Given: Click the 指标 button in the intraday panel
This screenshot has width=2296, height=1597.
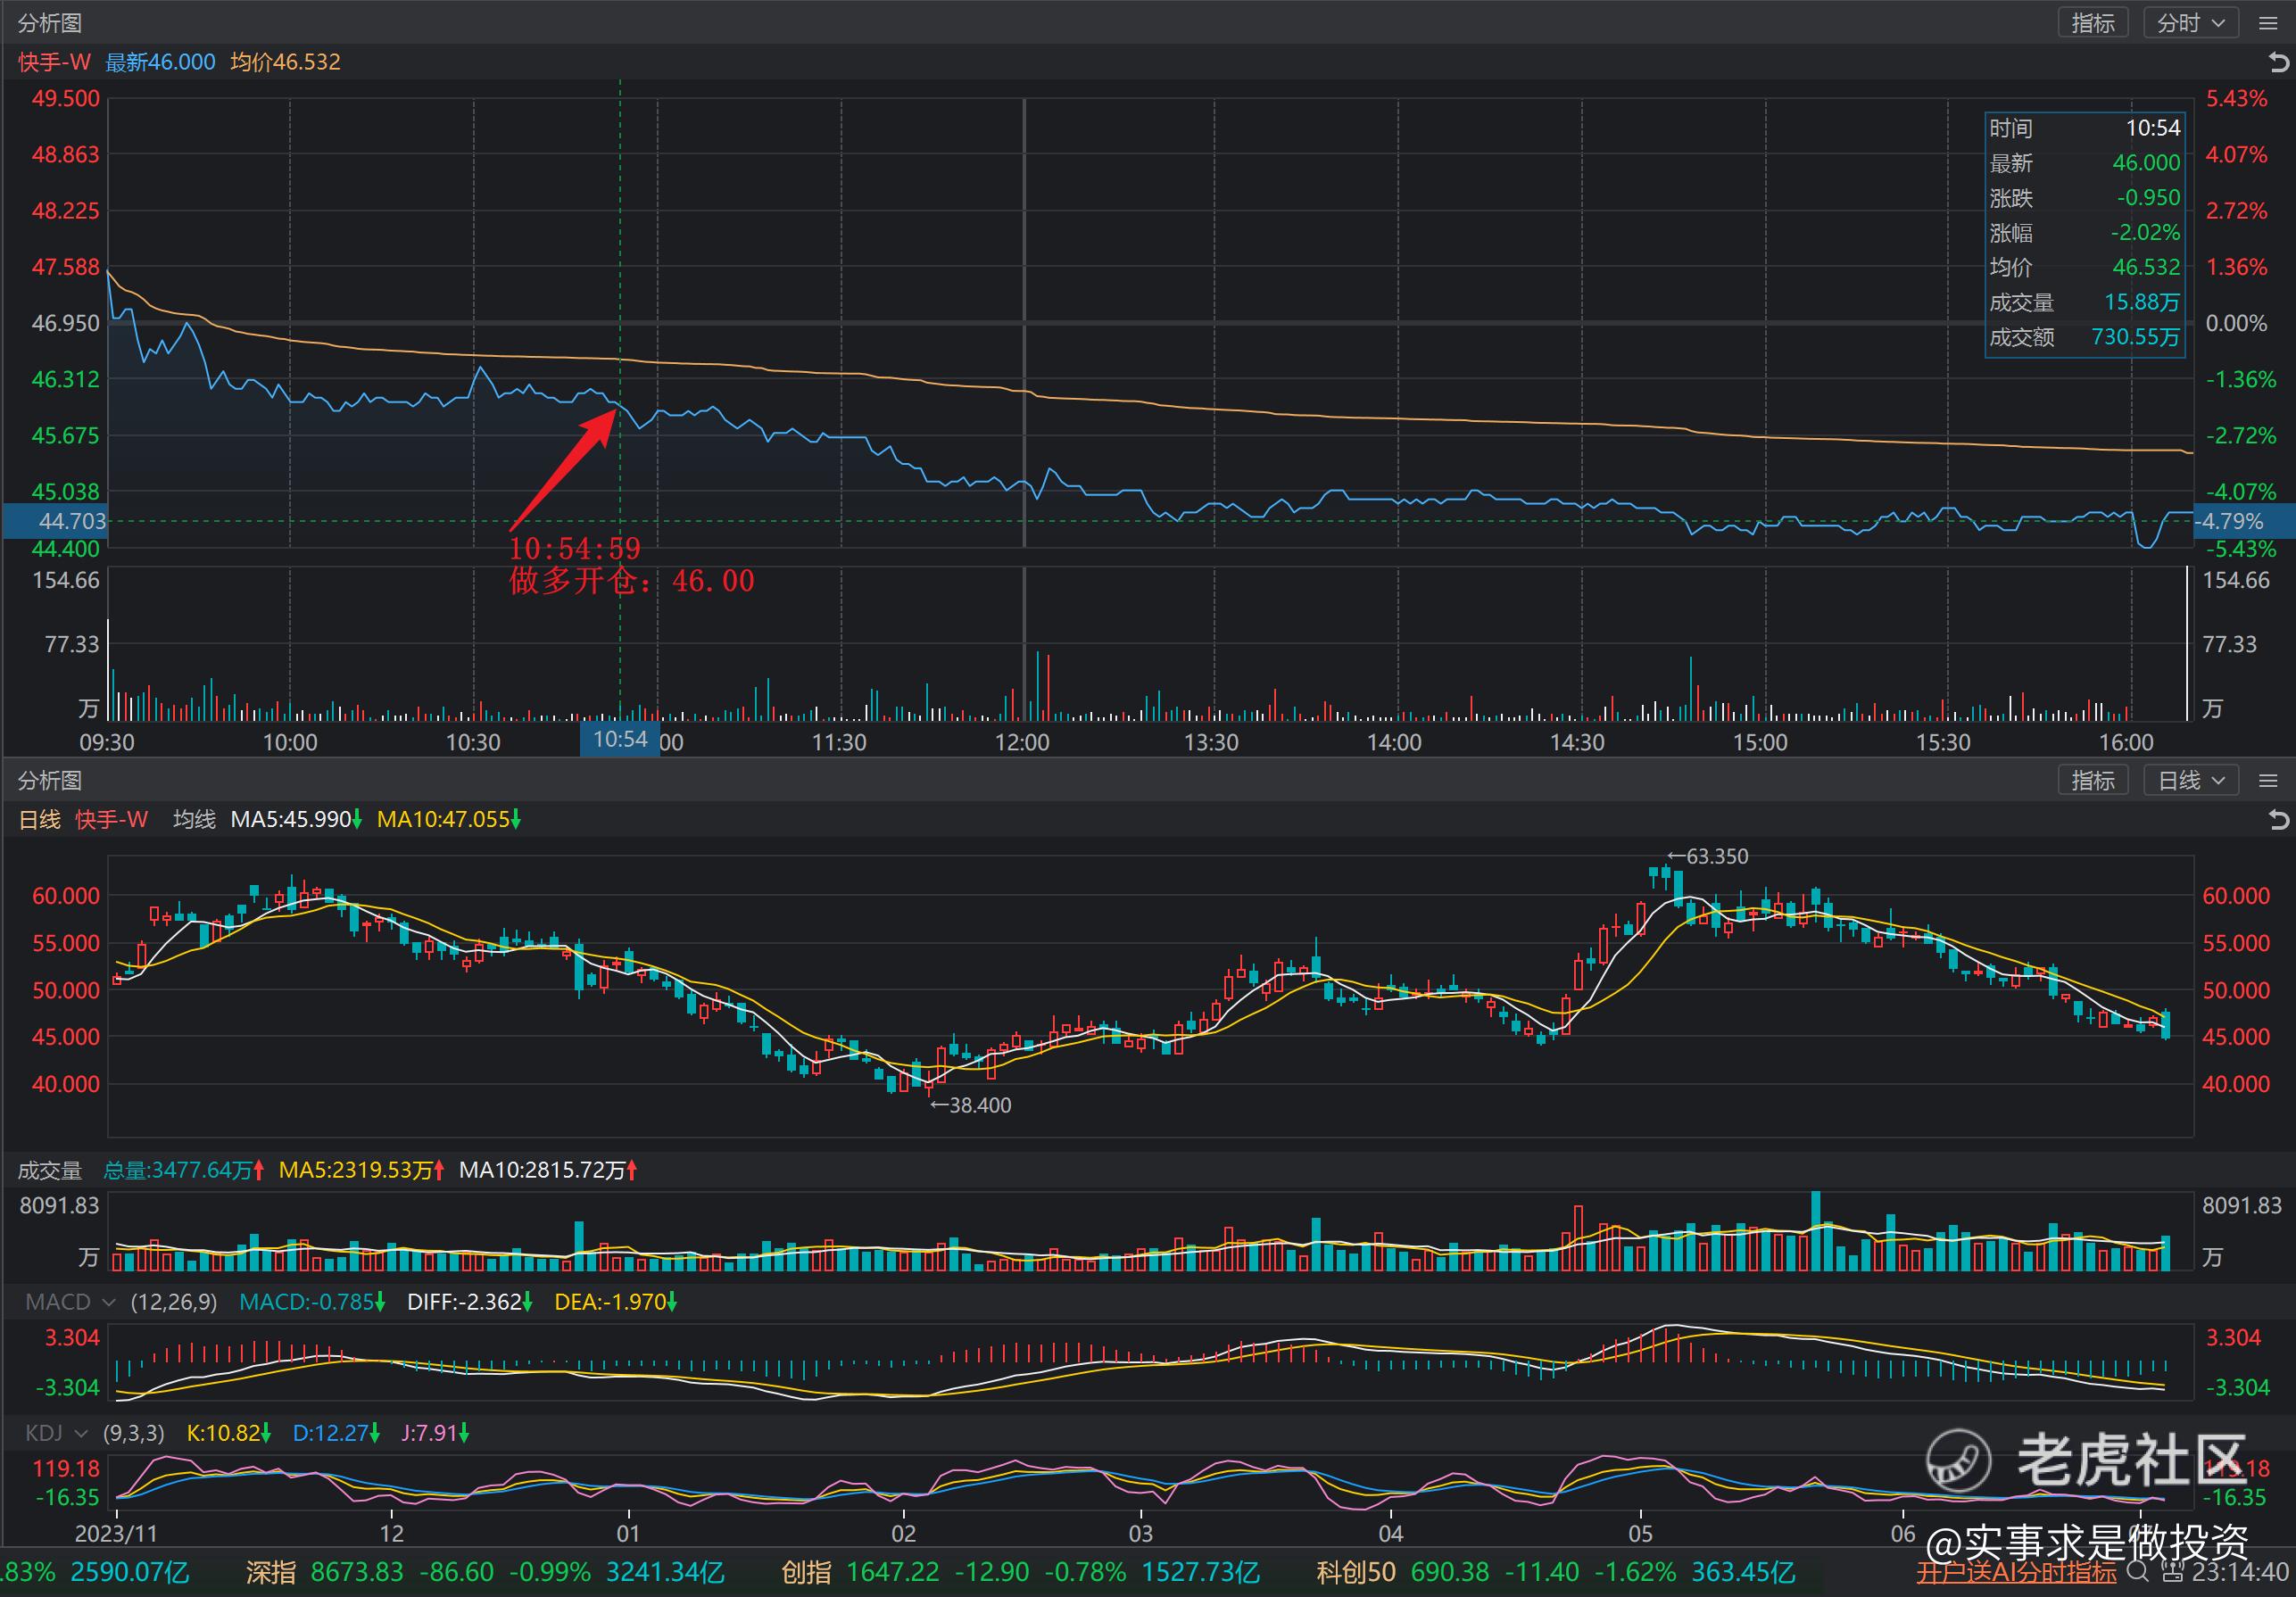Looking at the screenshot, I should [2093, 23].
